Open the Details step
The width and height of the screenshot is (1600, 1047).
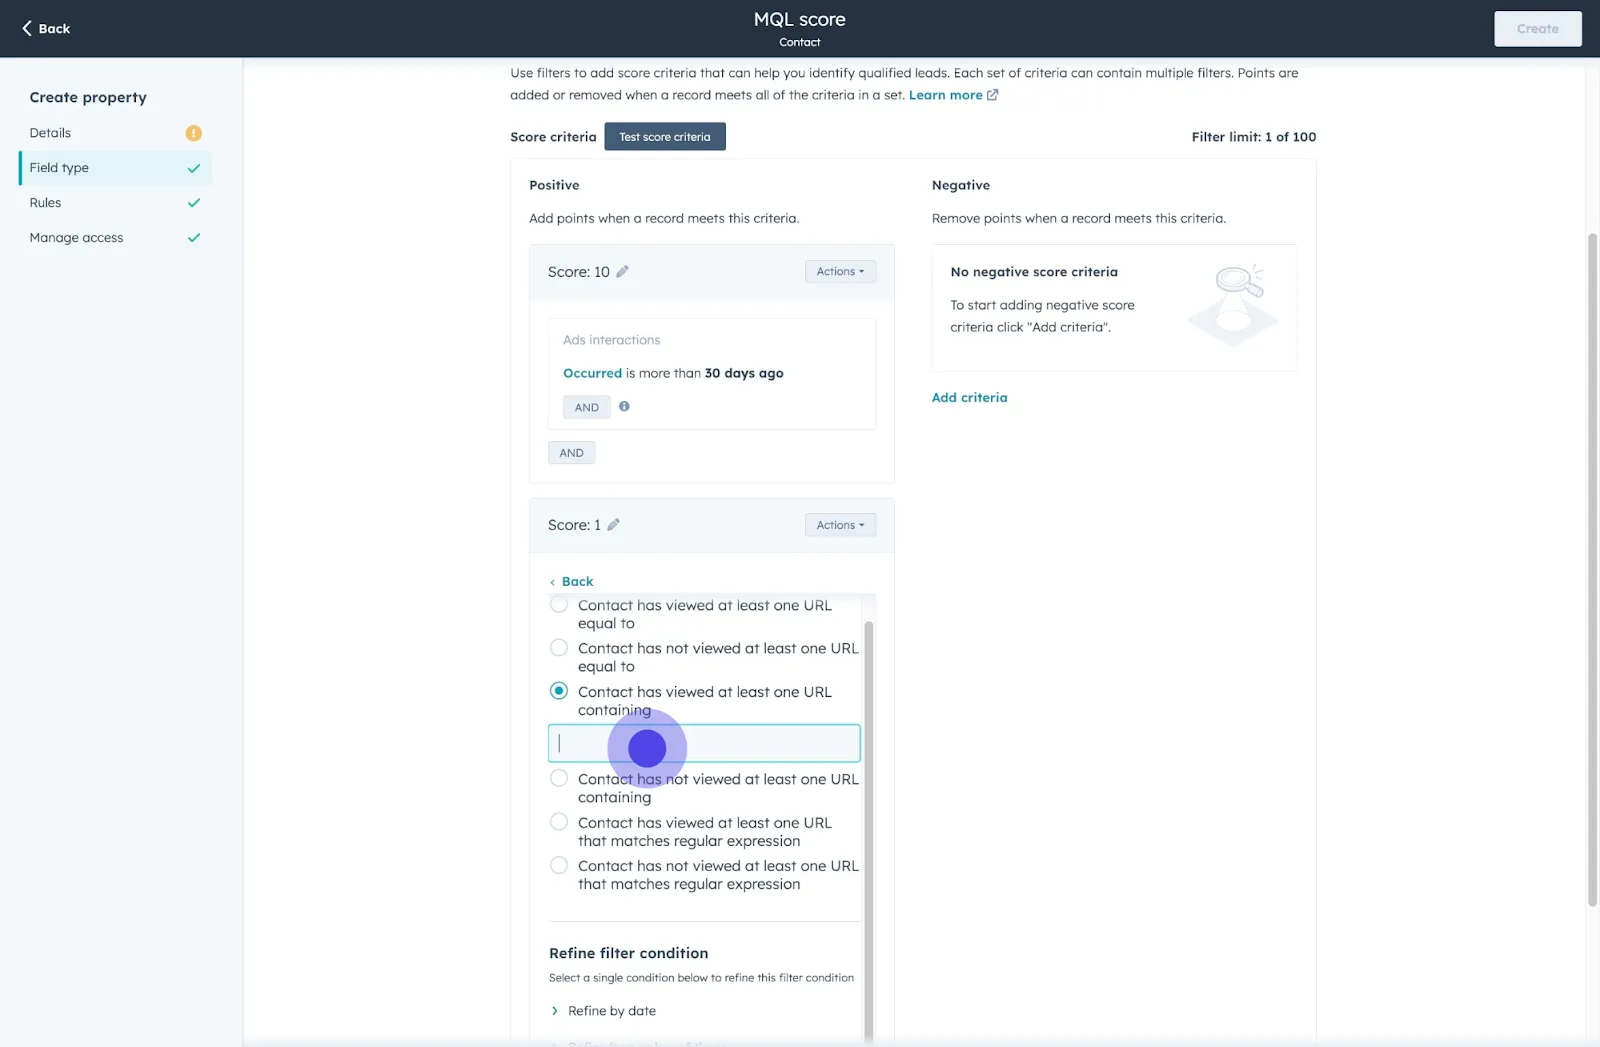coord(50,133)
